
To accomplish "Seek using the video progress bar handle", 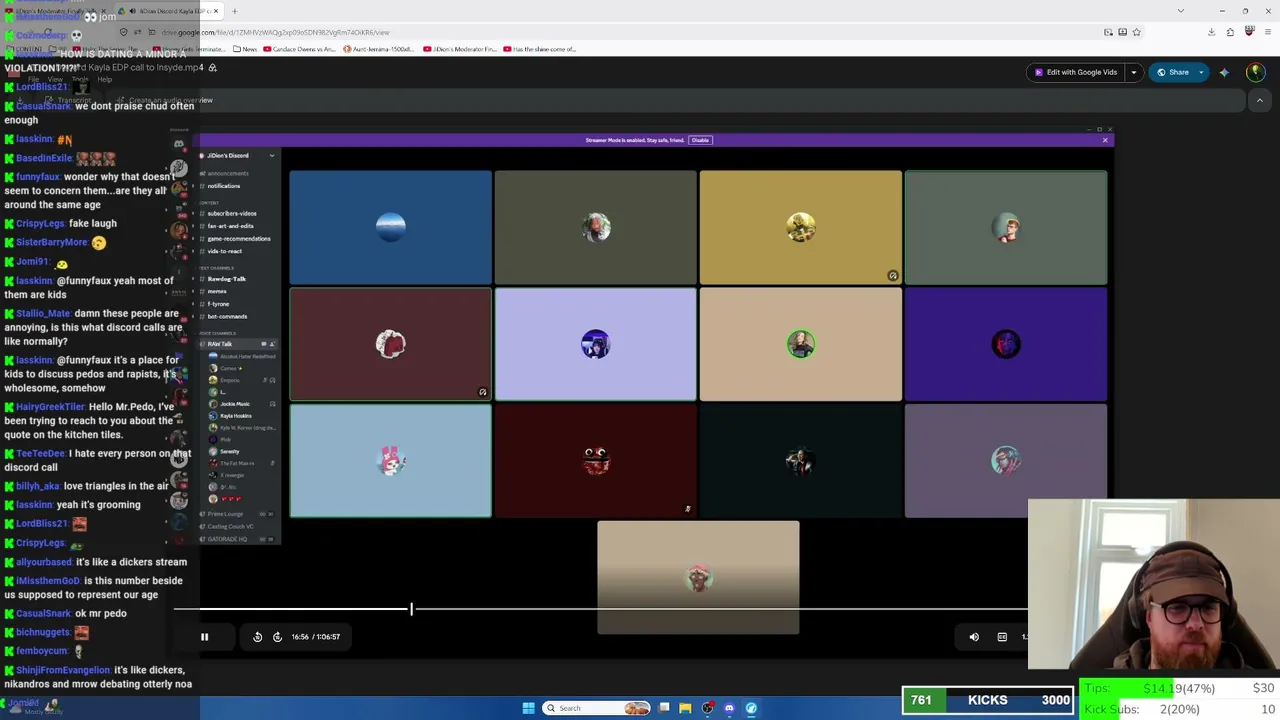I will [x=411, y=608].
